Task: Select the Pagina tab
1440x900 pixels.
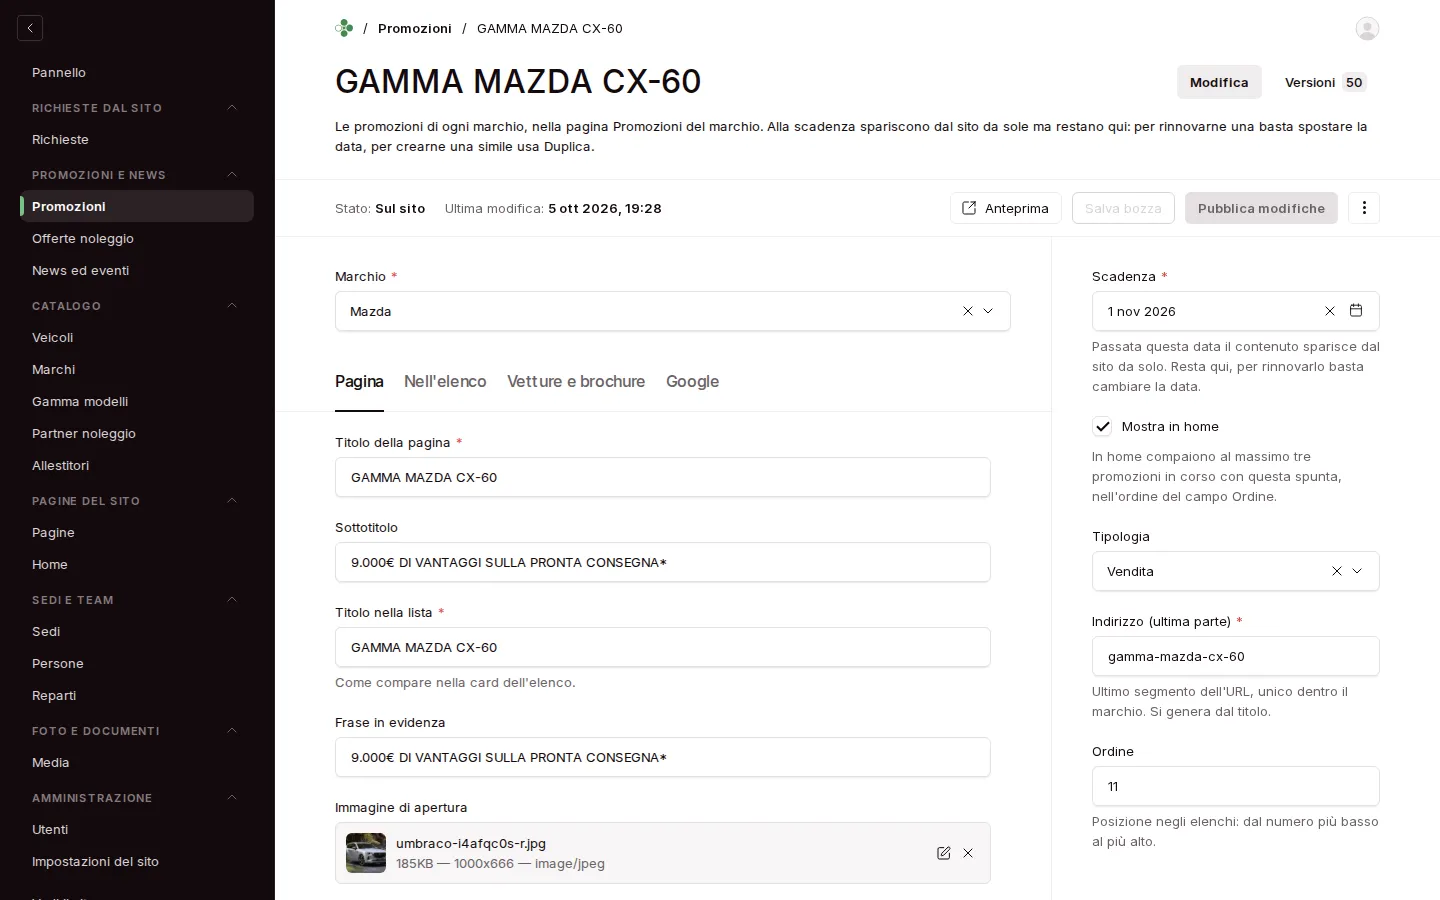Action: [359, 381]
